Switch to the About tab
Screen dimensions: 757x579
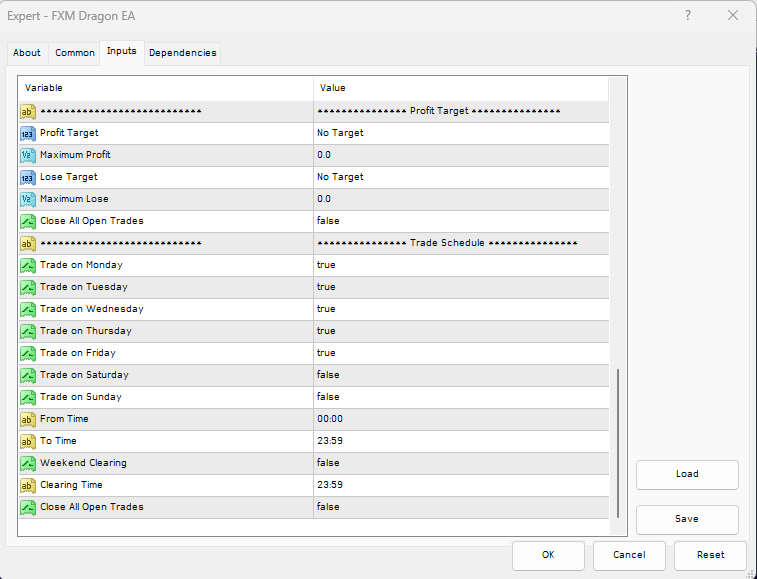[27, 53]
